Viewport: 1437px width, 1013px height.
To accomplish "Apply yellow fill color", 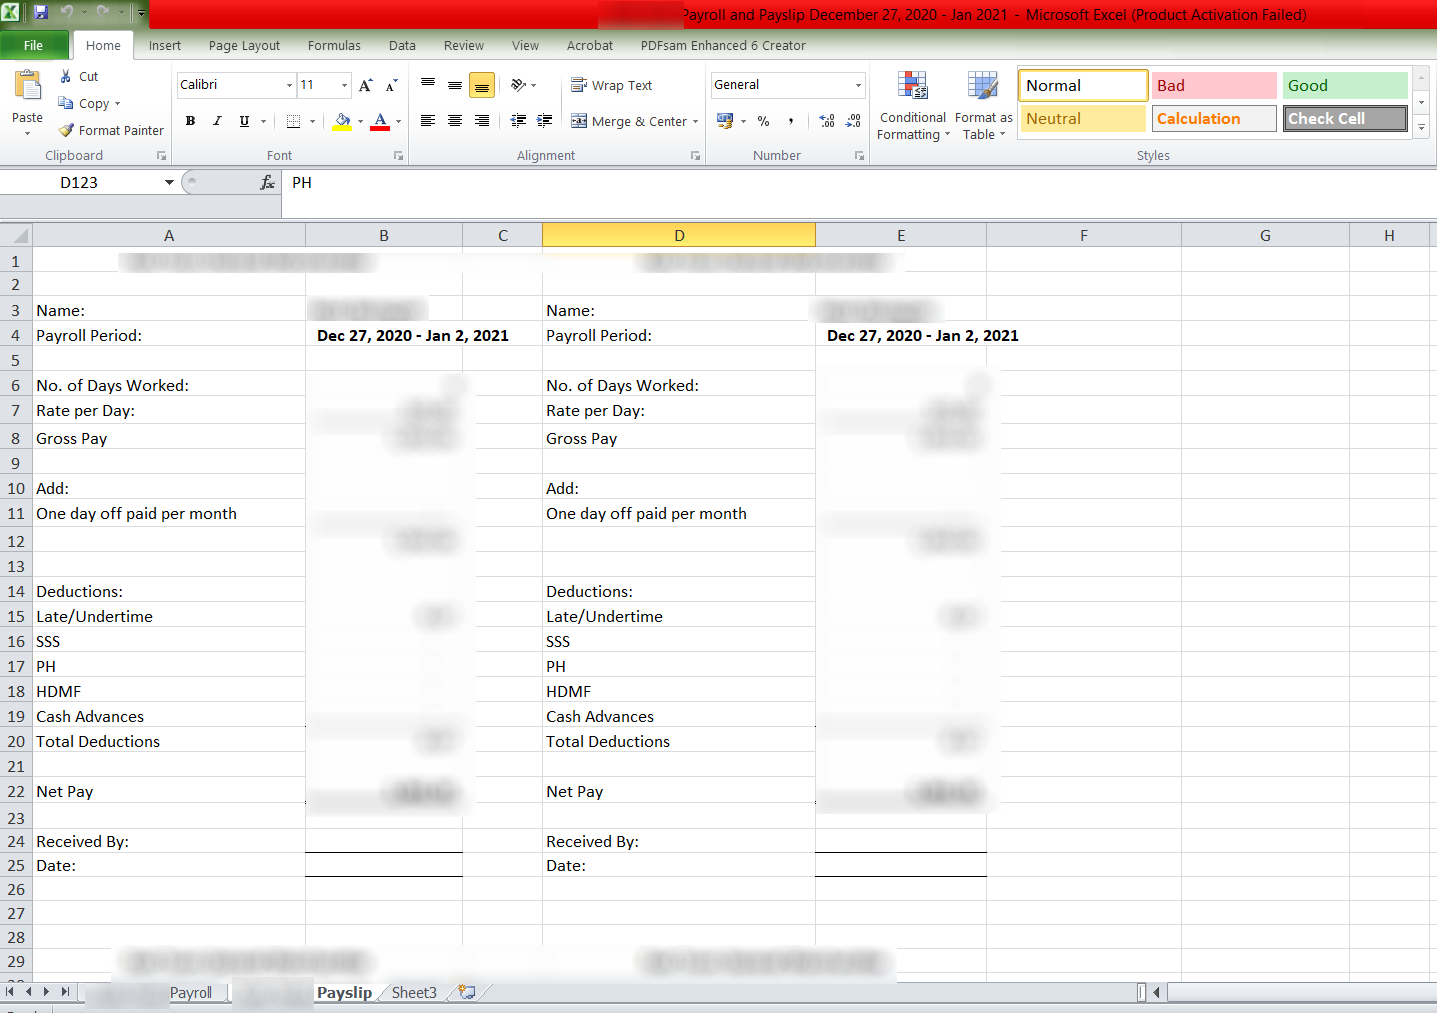I will (x=342, y=121).
